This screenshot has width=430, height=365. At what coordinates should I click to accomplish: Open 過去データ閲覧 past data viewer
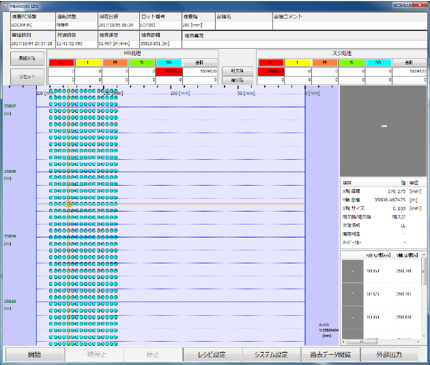click(330, 355)
